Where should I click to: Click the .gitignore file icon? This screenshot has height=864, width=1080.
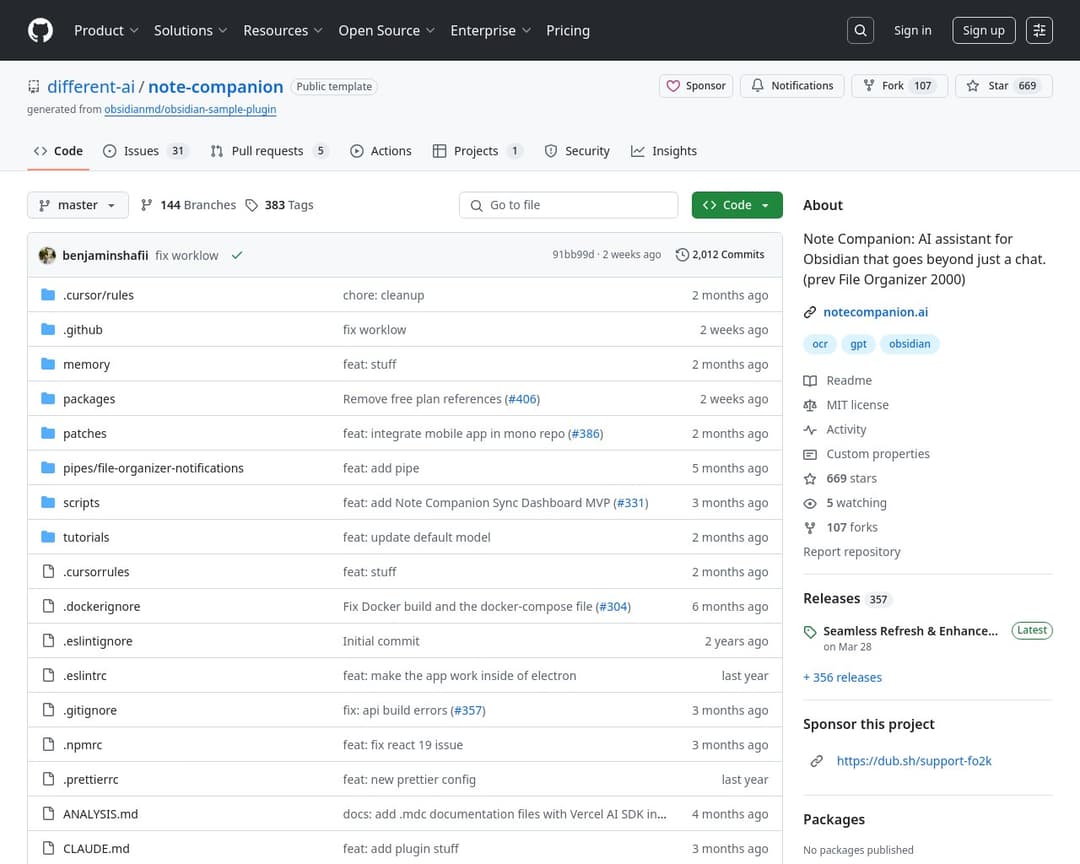tap(48, 710)
